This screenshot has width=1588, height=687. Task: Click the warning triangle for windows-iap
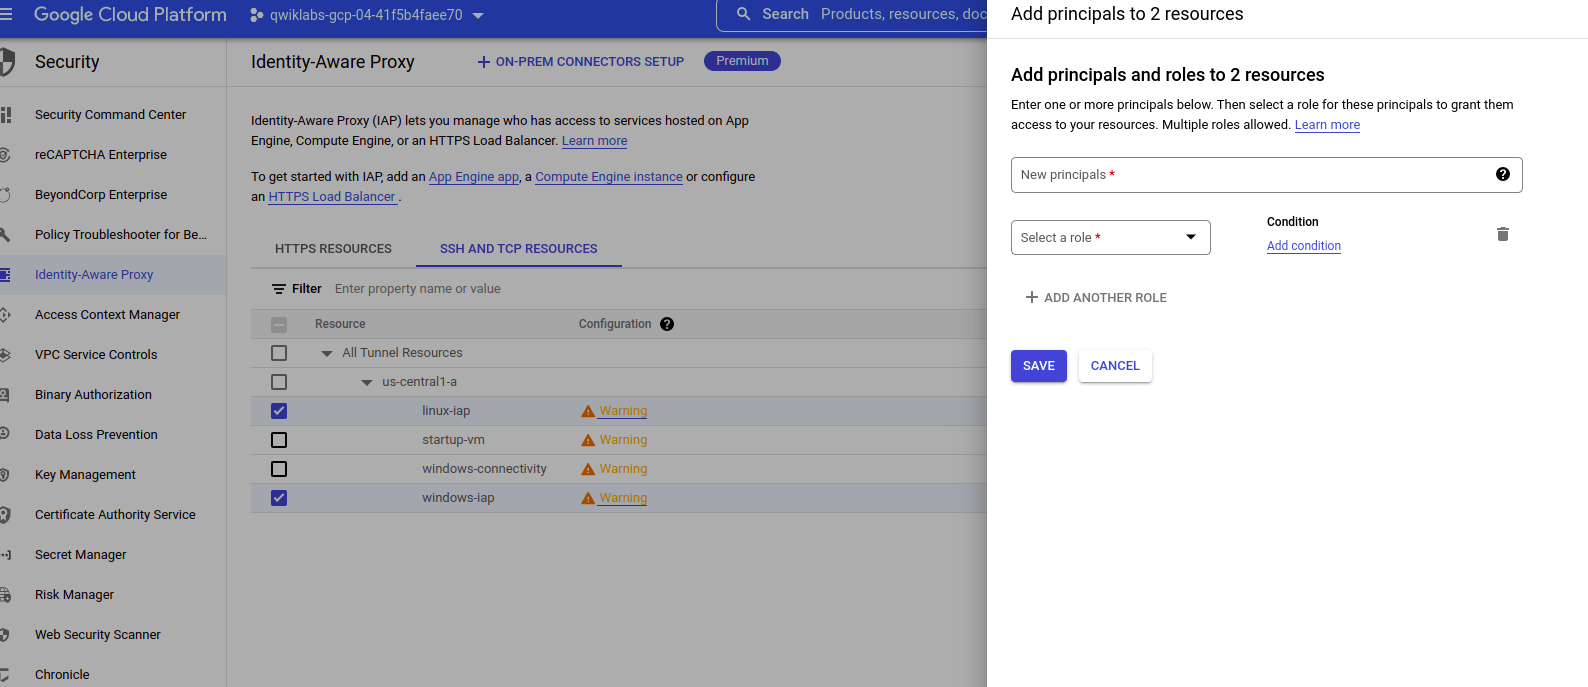(588, 498)
